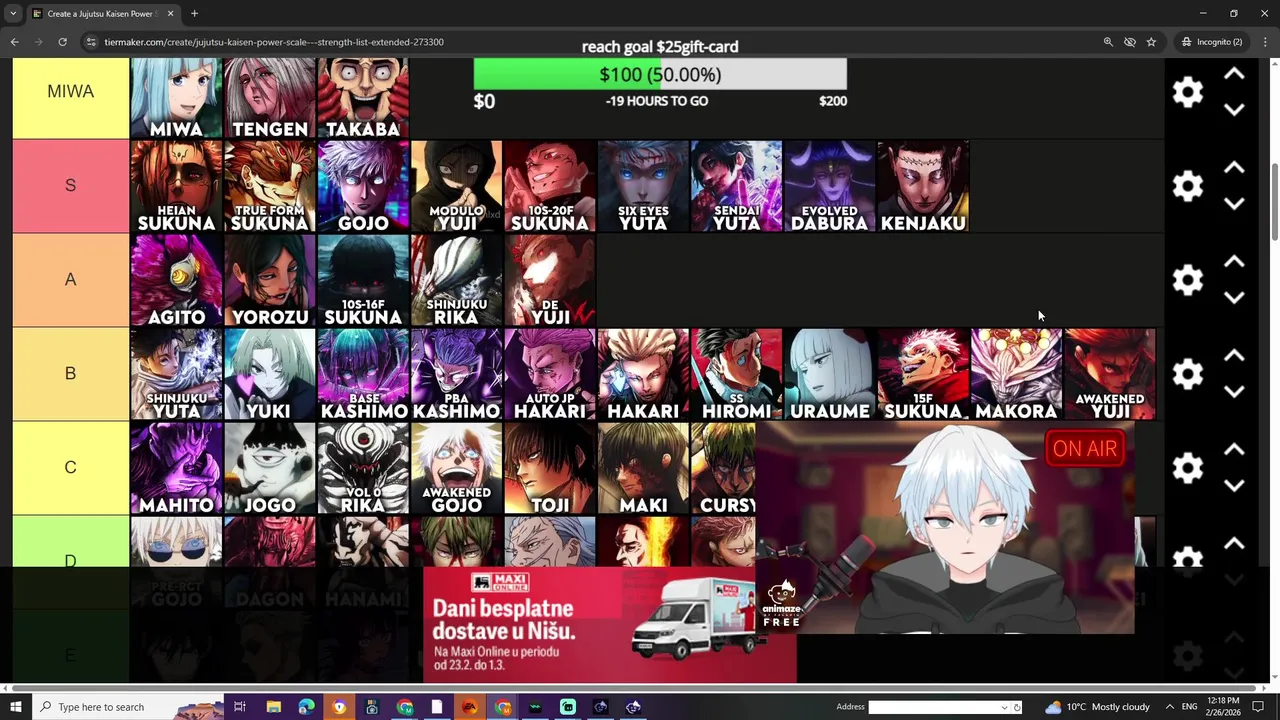
Task: Open Microsoft Edge from taskbar
Action: pyautogui.click(x=306, y=707)
